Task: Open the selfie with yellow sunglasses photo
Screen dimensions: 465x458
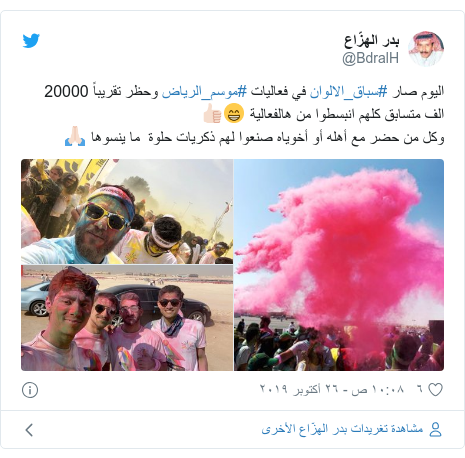Action: coord(127,212)
